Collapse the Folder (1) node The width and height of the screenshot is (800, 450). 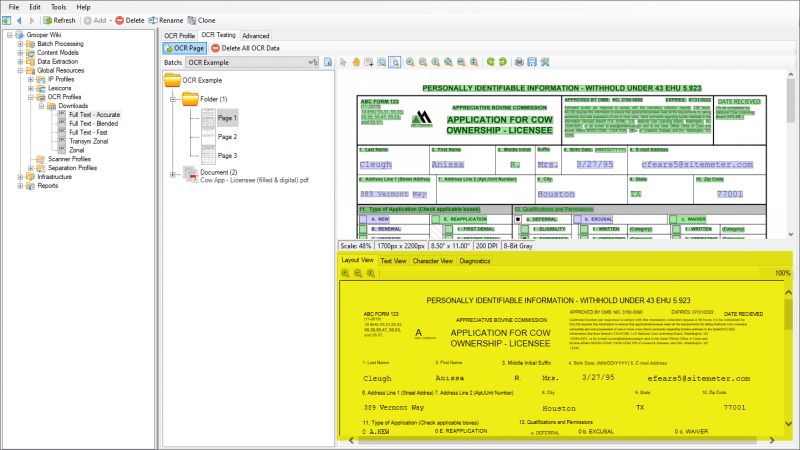173,99
